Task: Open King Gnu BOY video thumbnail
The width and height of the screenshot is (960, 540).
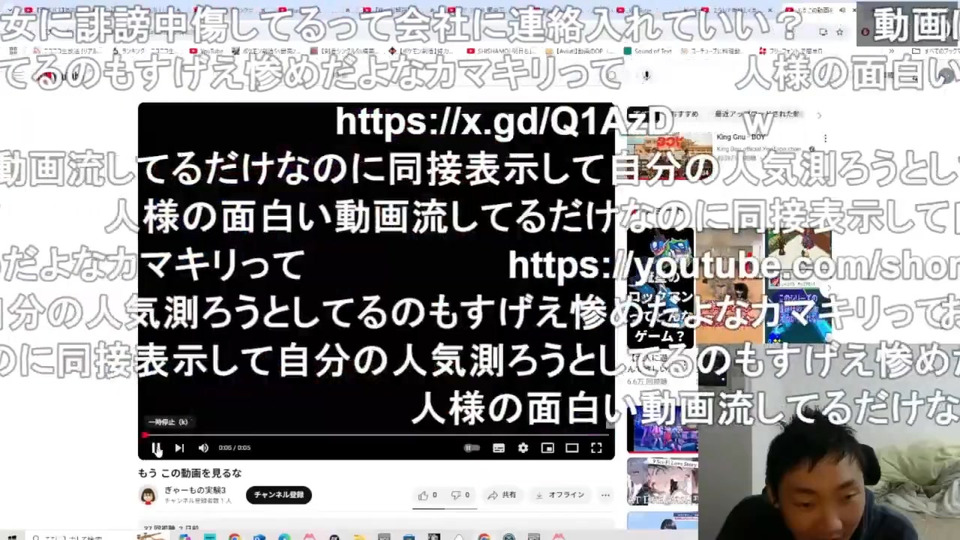Action: tap(669, 156)
